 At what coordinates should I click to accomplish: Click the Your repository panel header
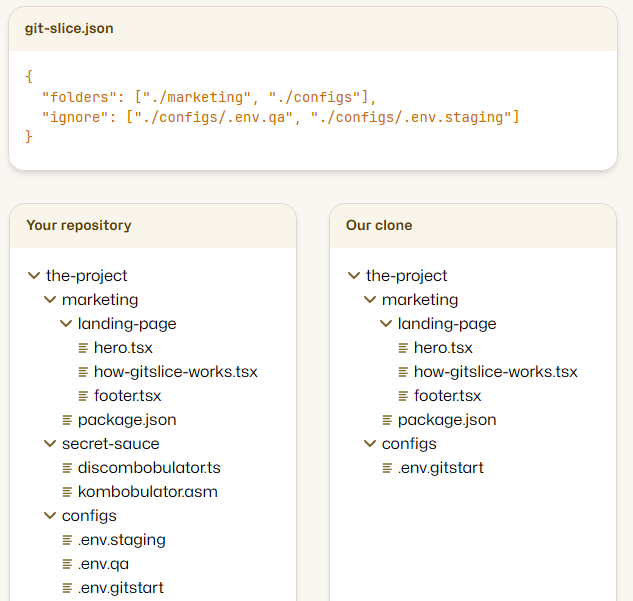(79, 225)
